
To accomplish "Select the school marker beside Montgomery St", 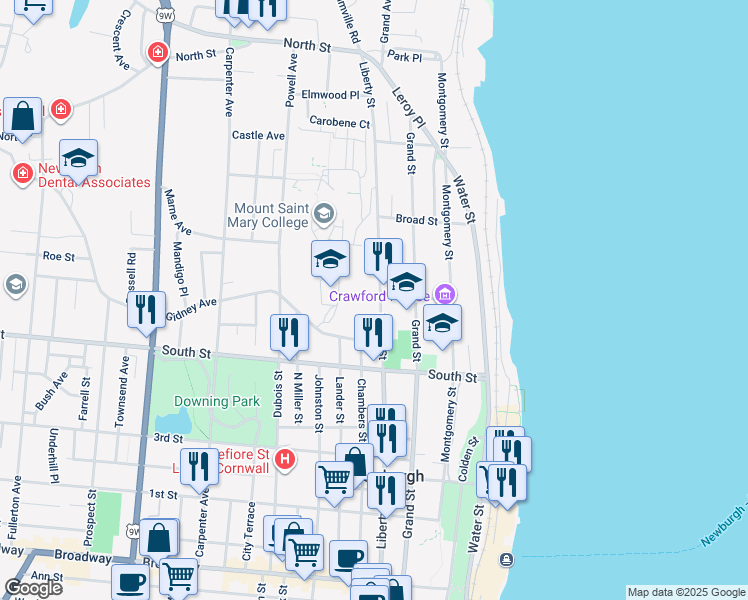I will pos(442,323).
